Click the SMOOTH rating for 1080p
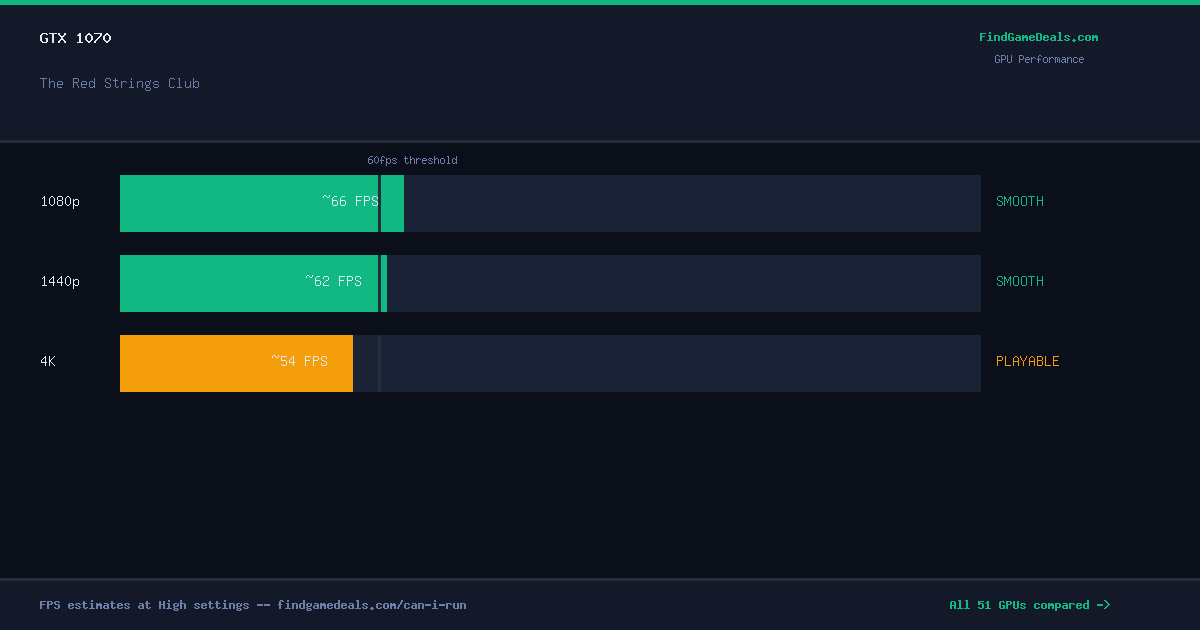Viewport: 1200px width, 630px height. (x=1020, y=201)
